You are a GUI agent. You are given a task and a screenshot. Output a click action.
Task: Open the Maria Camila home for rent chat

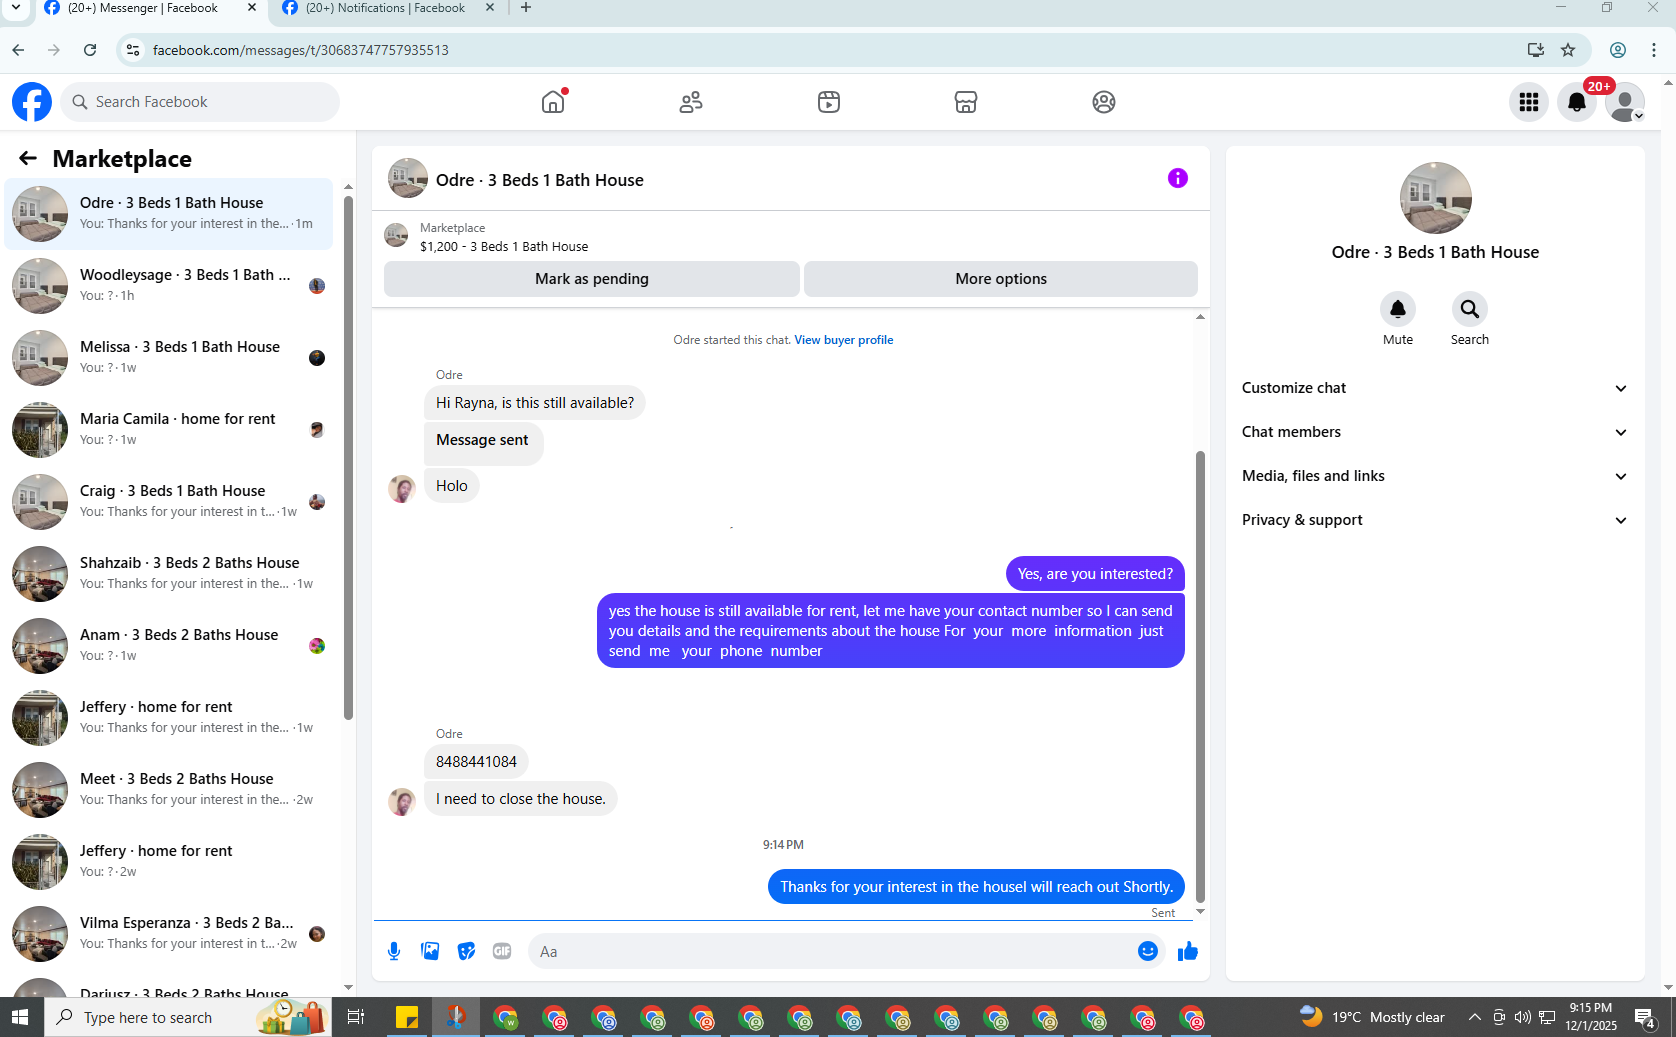pos(168,429)
